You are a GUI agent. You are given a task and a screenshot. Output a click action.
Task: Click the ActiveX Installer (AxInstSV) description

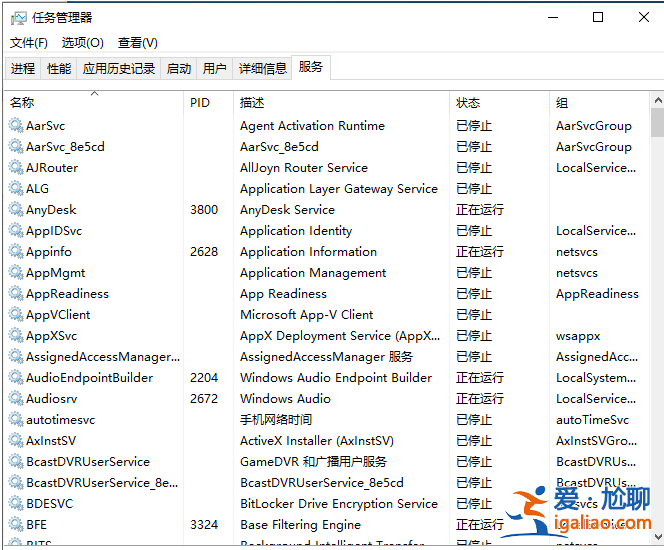[x=317, y=441]
